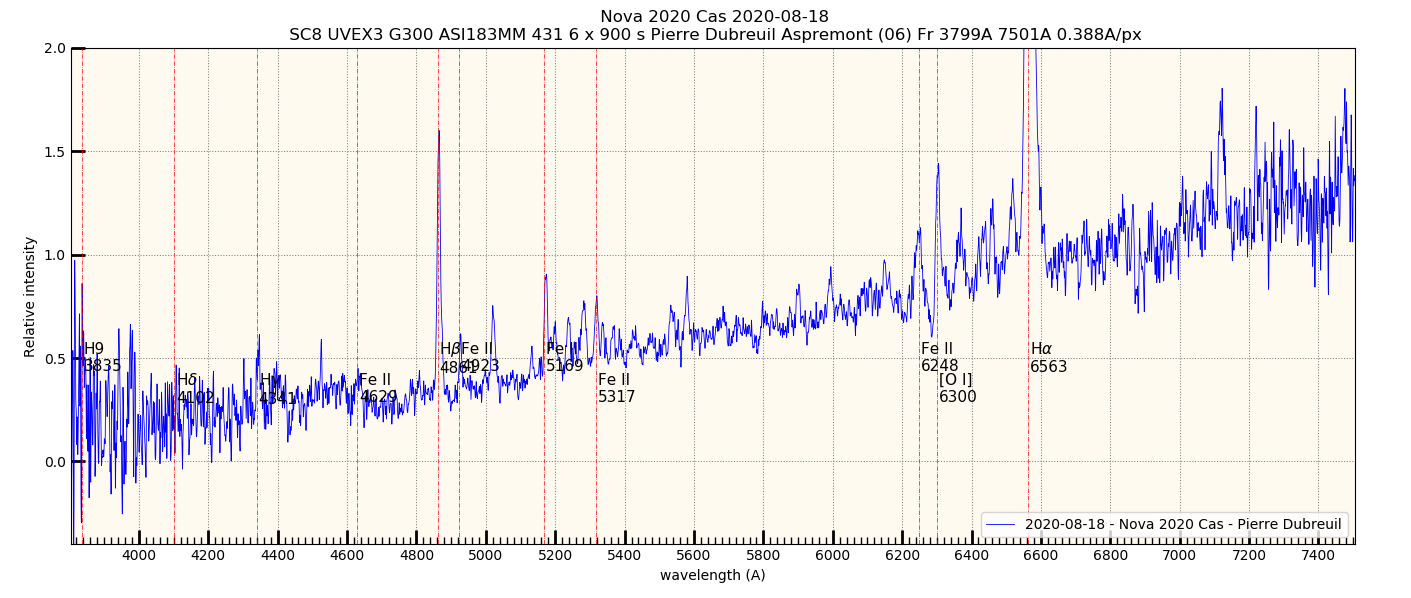Select the plot title Nova 2020 Cas

(714, 17)
